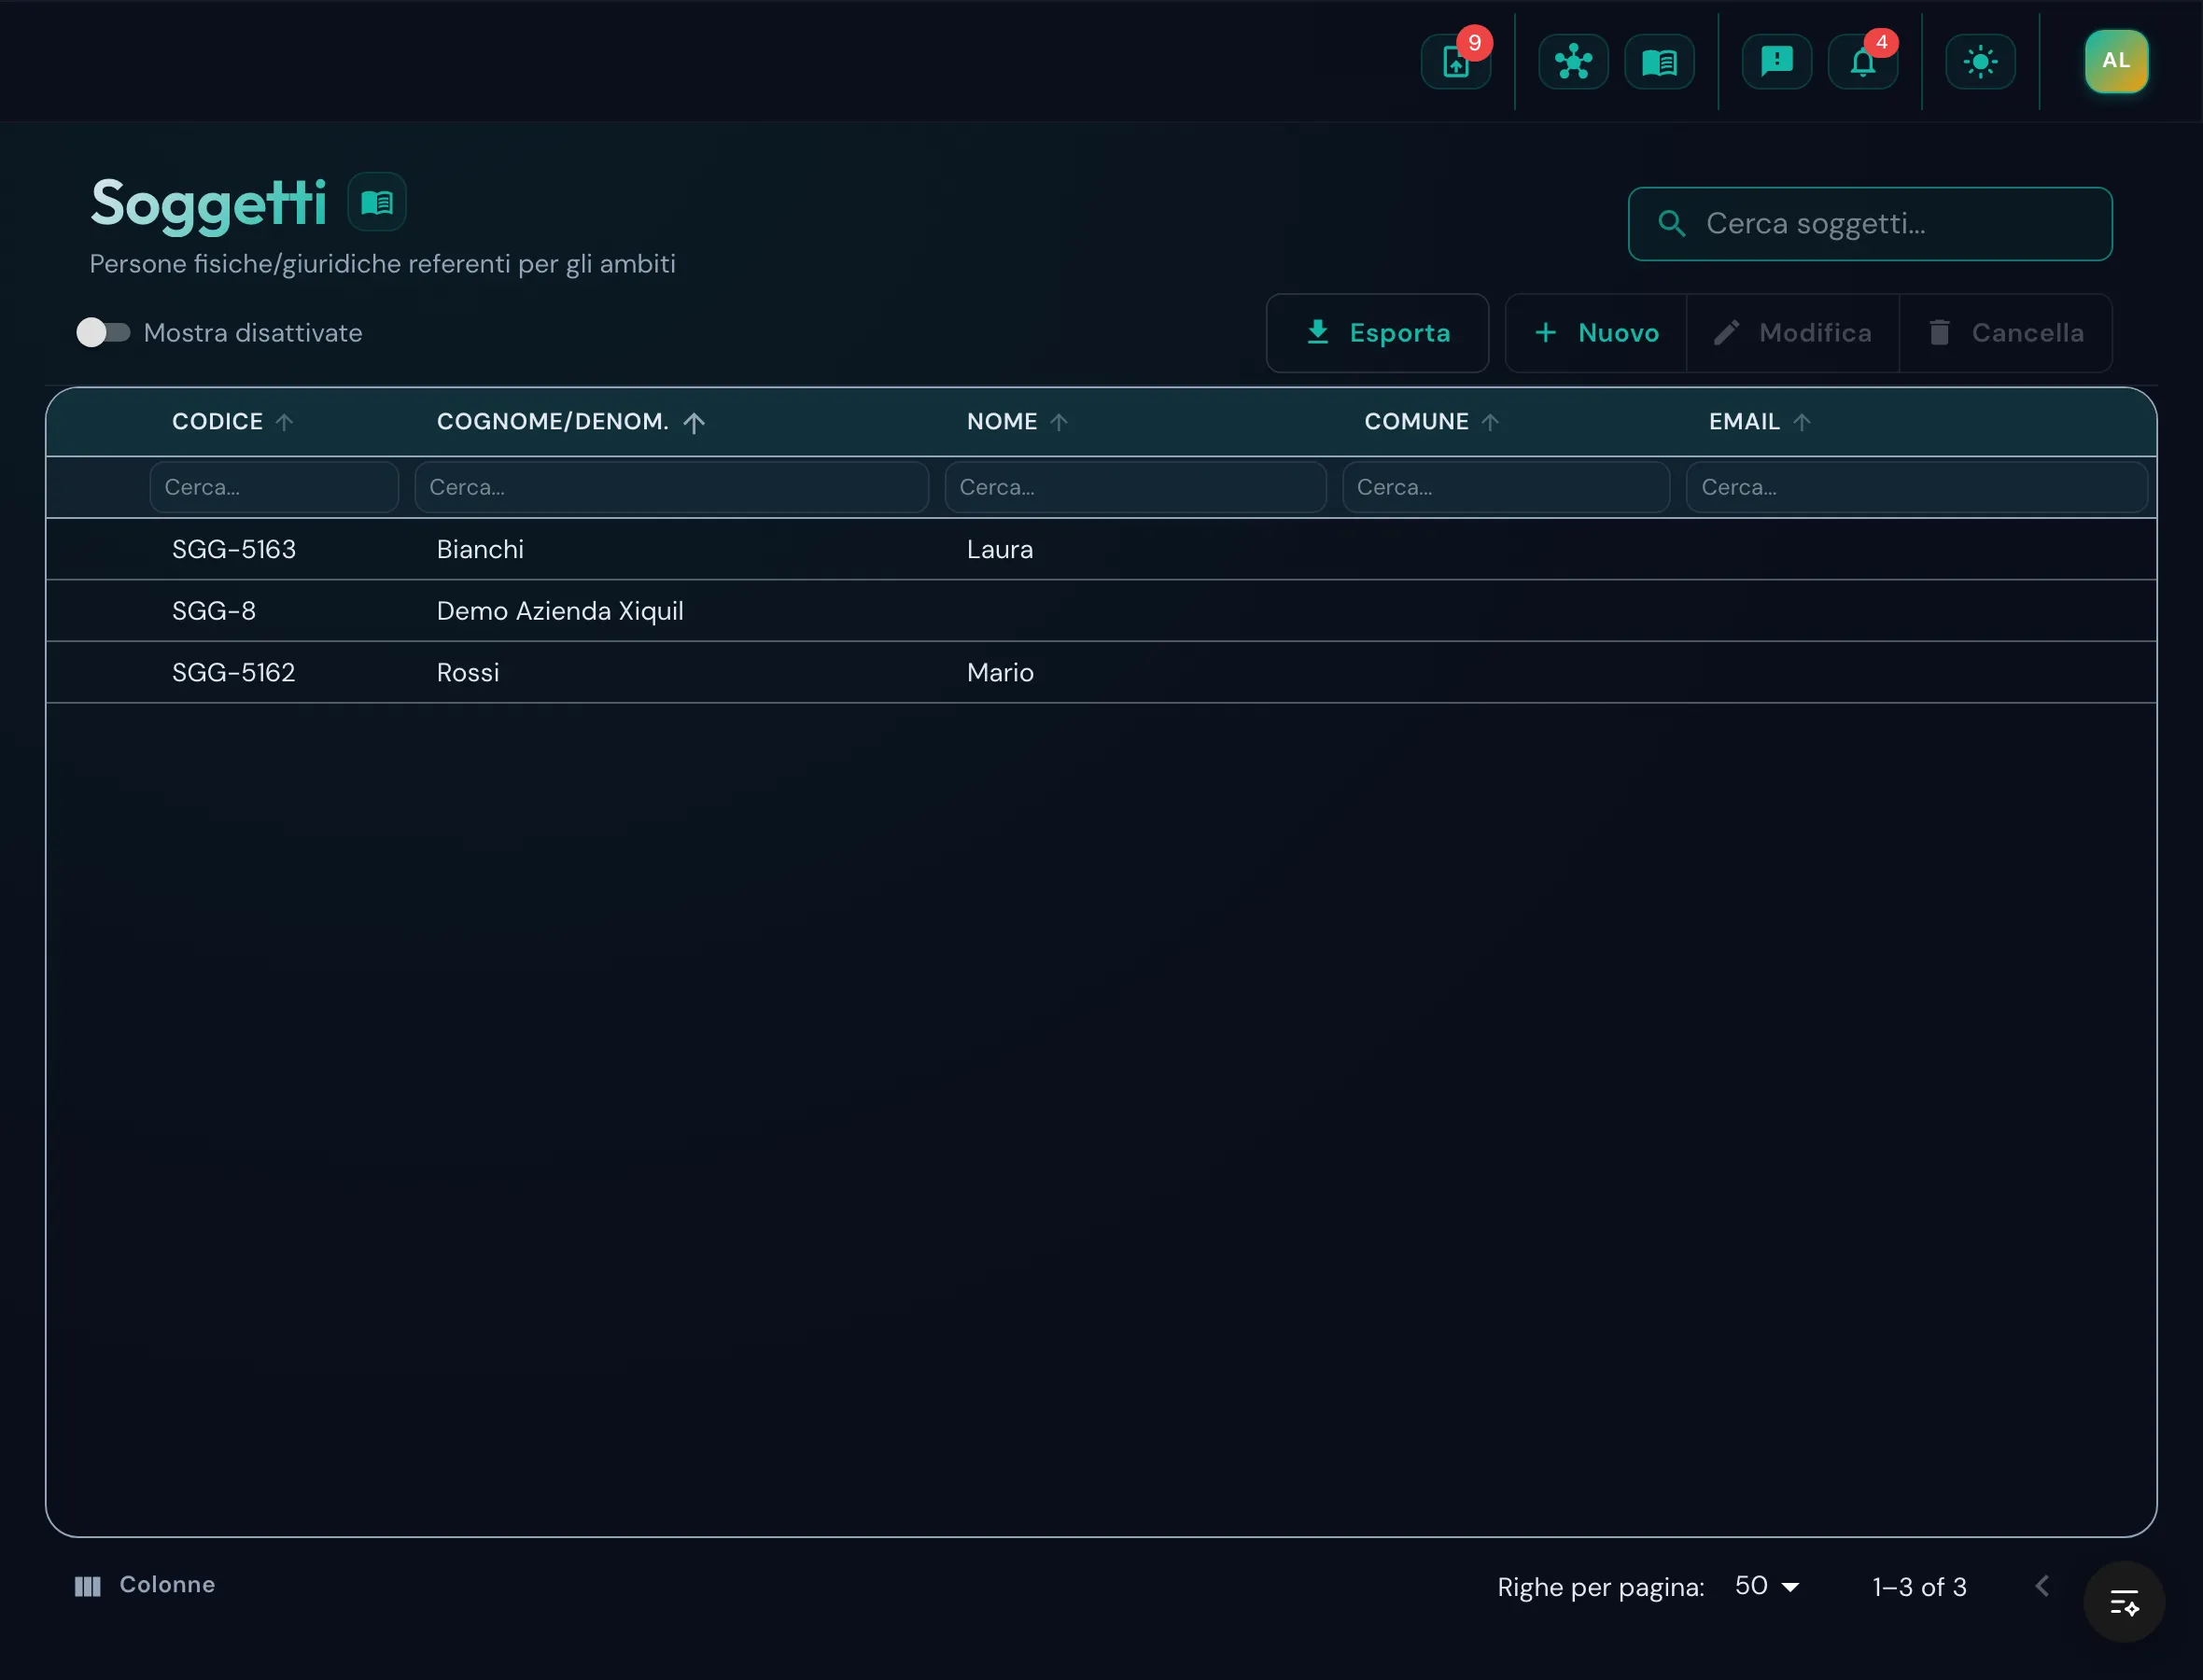Switch theme with the sun icon
Viewport: 2203px width, 1680px height.
(x=1980, y=62)
